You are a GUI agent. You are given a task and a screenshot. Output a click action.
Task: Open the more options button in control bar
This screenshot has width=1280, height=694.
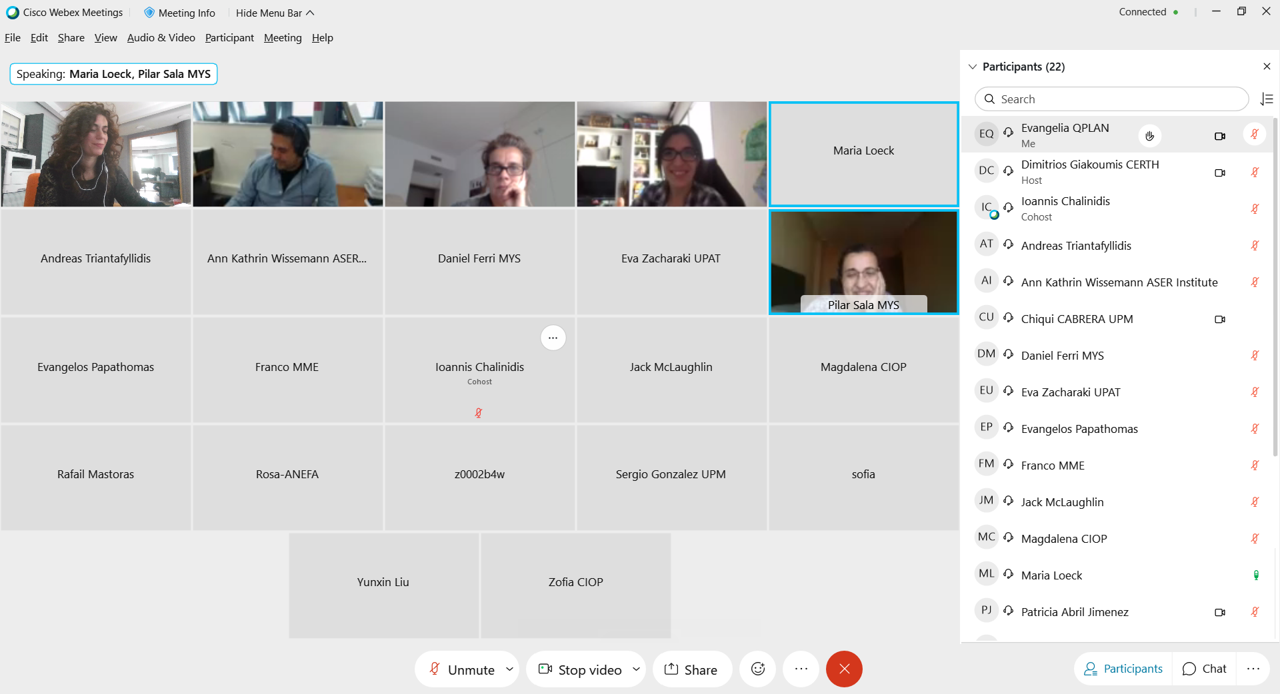point(801,669)
